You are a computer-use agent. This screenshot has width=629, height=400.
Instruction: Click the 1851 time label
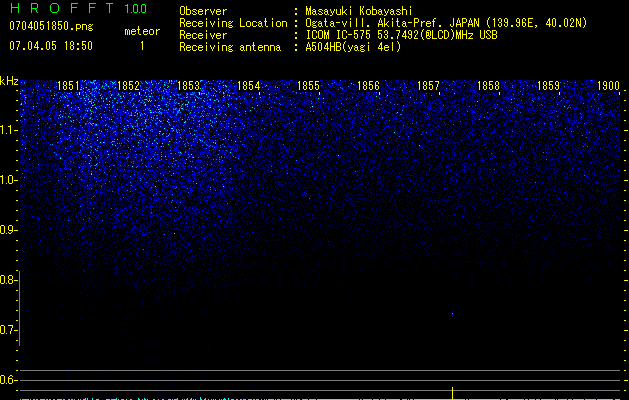(68, 86)
